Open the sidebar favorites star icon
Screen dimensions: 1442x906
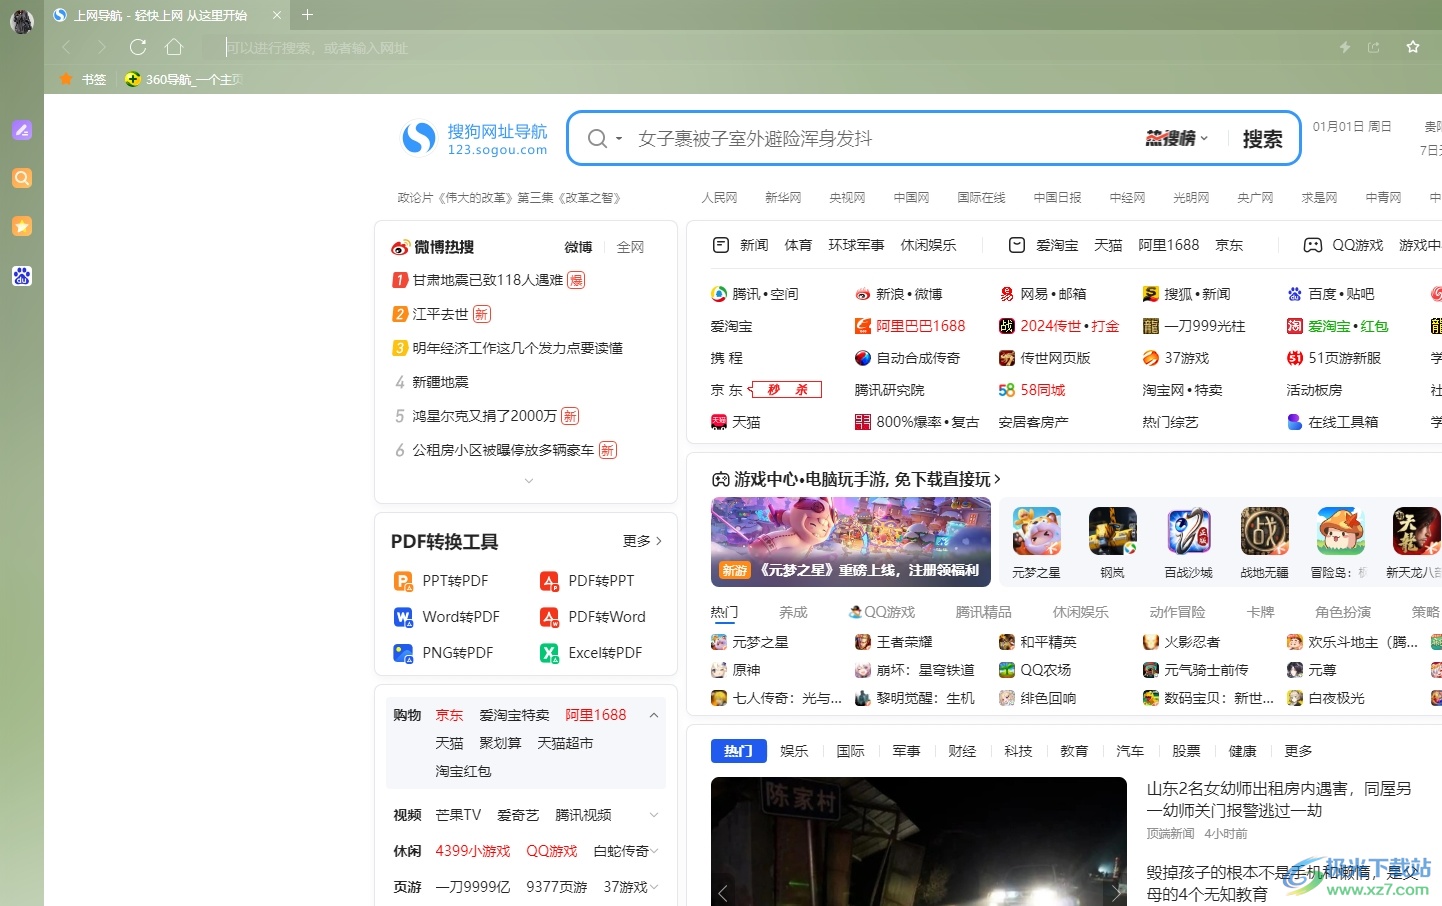point(22,226)
